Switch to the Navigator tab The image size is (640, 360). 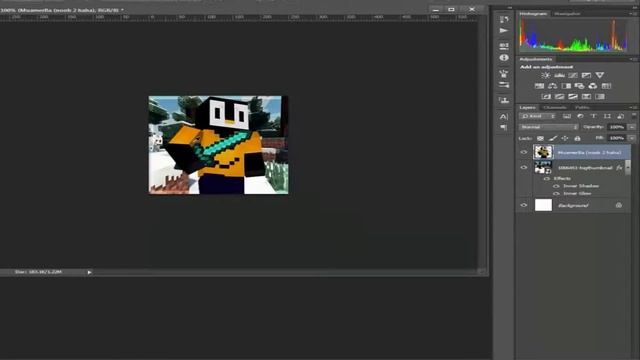click(567, 14)
